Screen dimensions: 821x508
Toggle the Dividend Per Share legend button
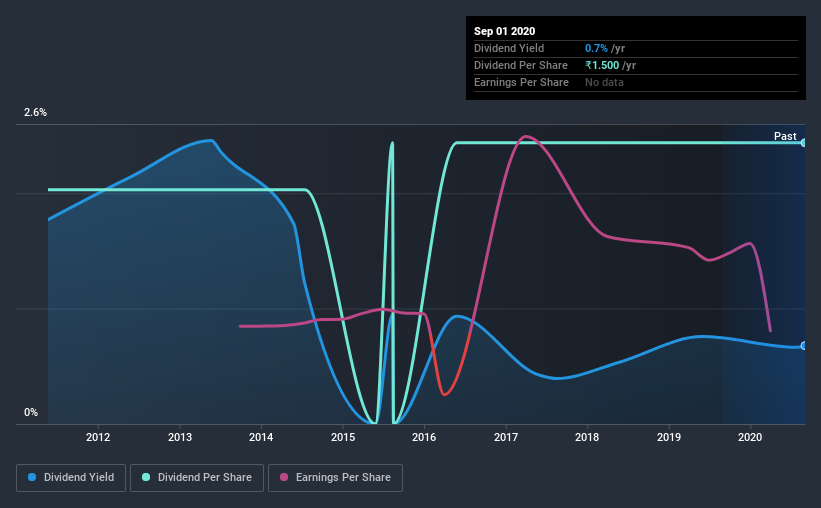pyautogui.click(x=197, y=478)
